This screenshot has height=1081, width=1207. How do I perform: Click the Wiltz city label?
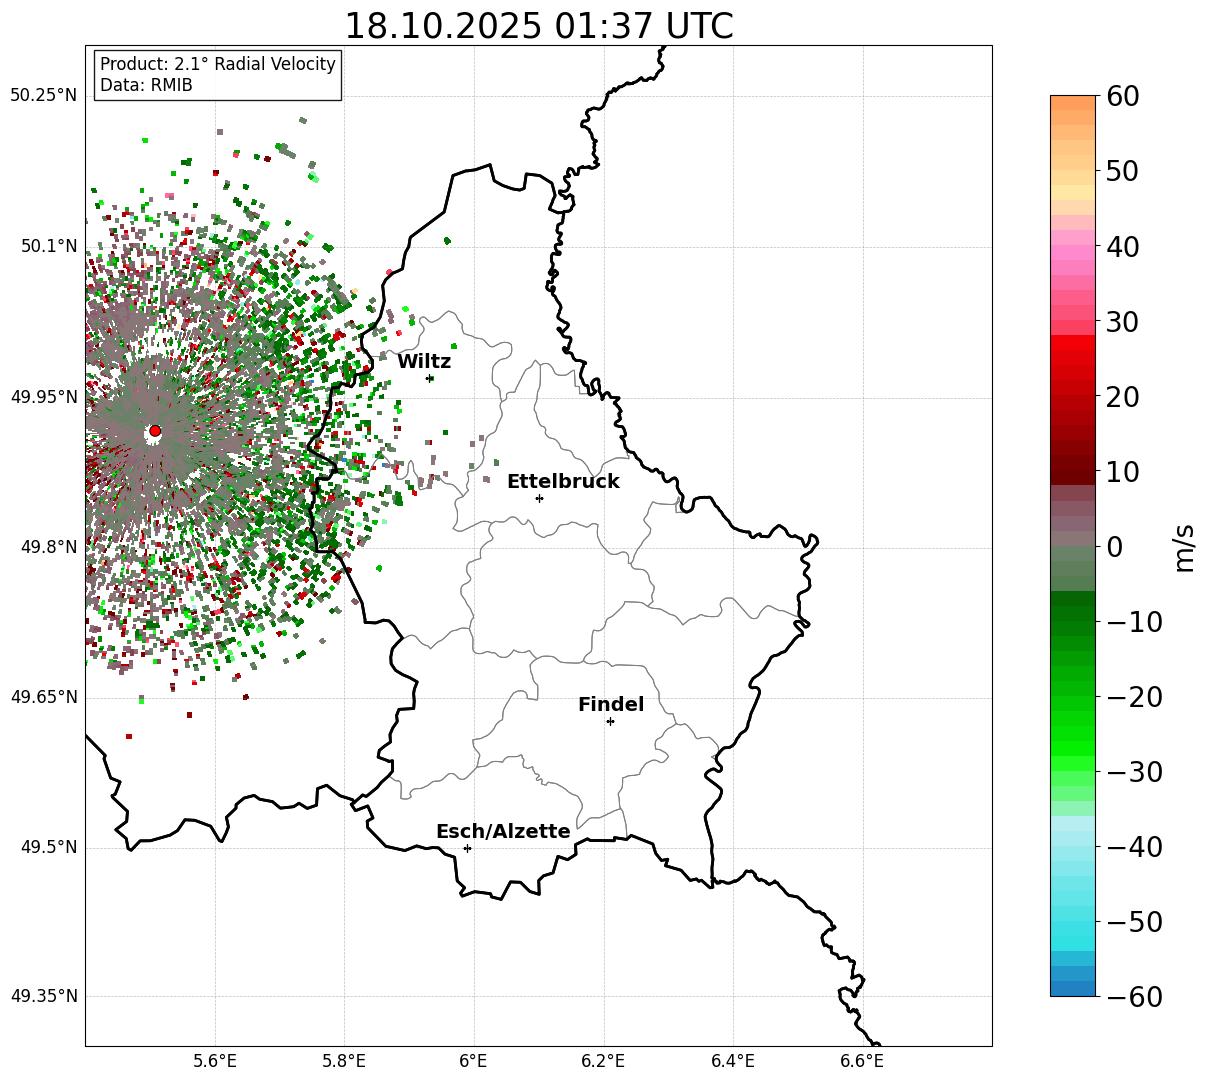[x=424, y=362]
